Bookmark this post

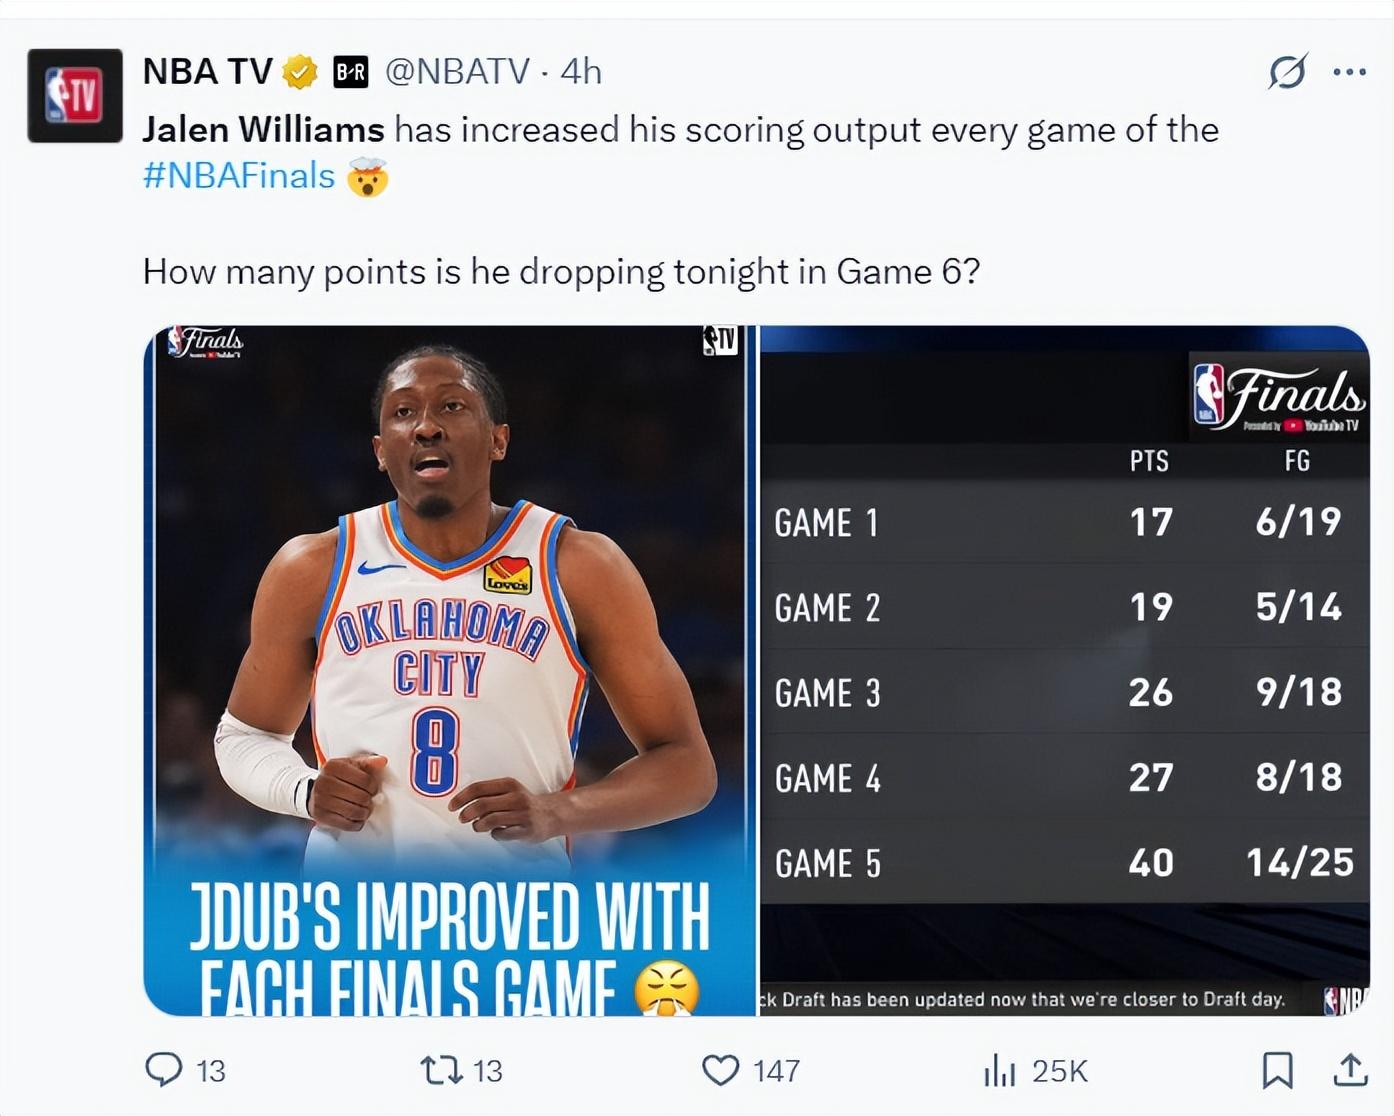tap(1277, 1070)
